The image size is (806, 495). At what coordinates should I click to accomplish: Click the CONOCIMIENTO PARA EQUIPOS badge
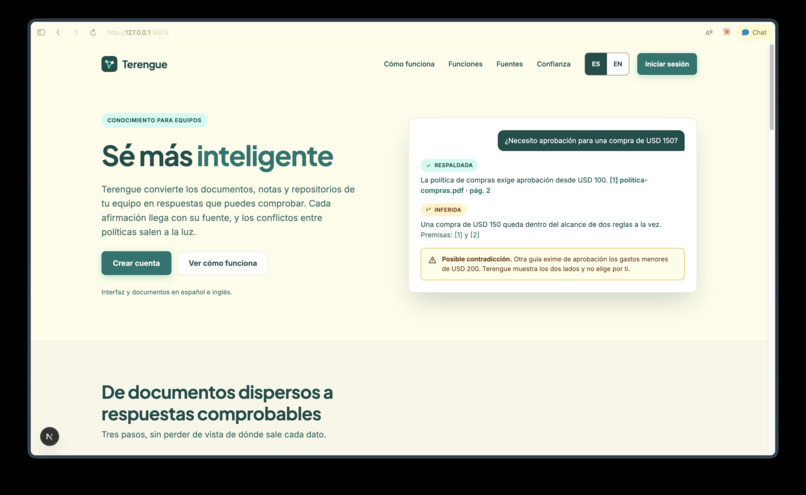click(x=154, y=120)
